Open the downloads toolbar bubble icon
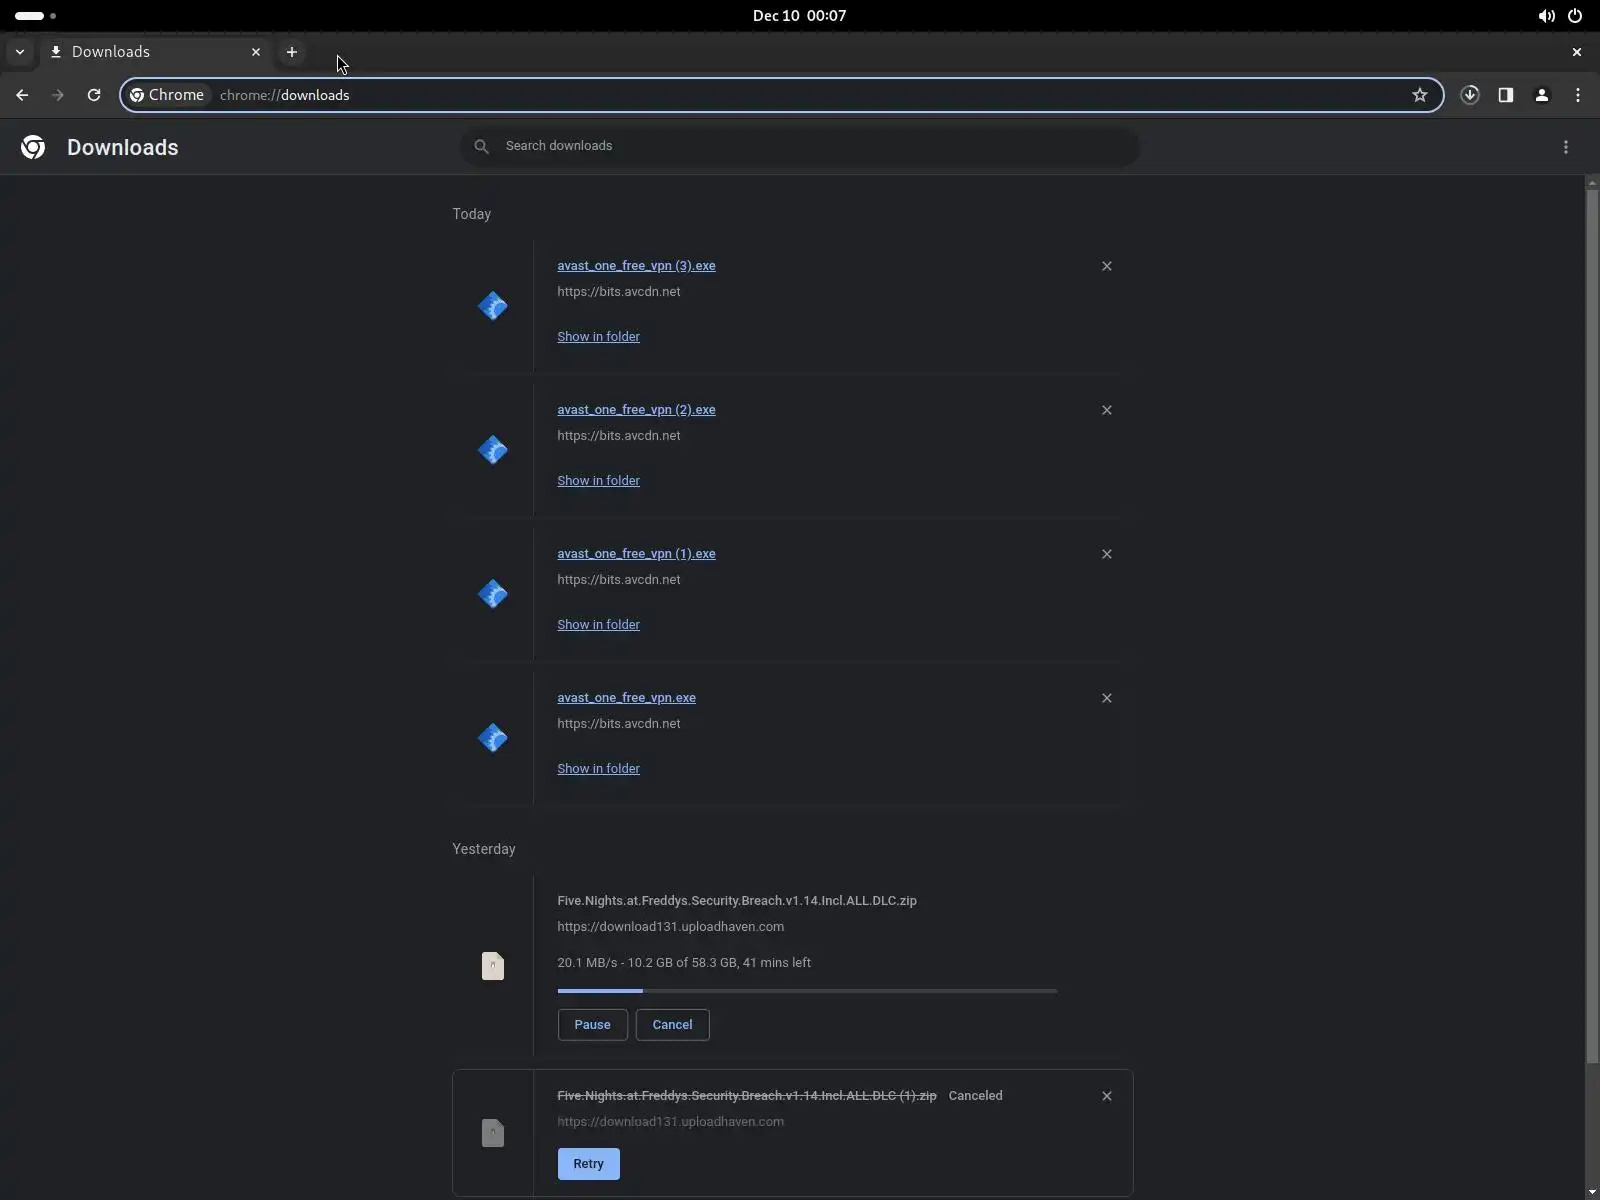Screen dimensions: 1600x1200 coord(1470,95)
